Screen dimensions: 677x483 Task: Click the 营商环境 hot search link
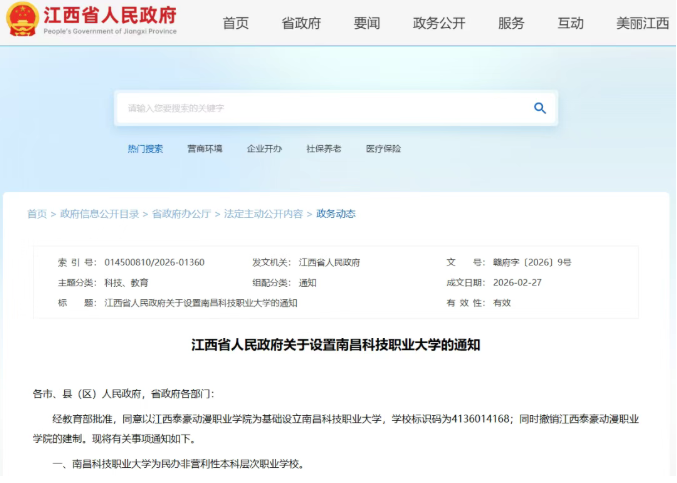[205, 149]
